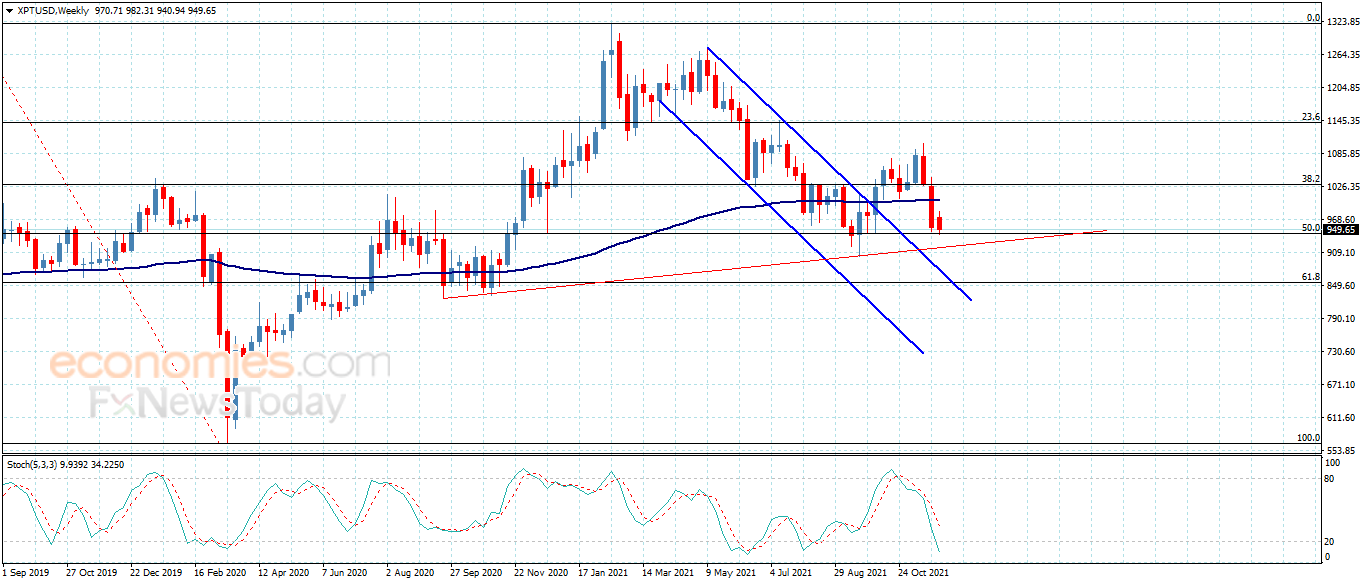Click the 849.60 price axis label

coord(1340,285)
